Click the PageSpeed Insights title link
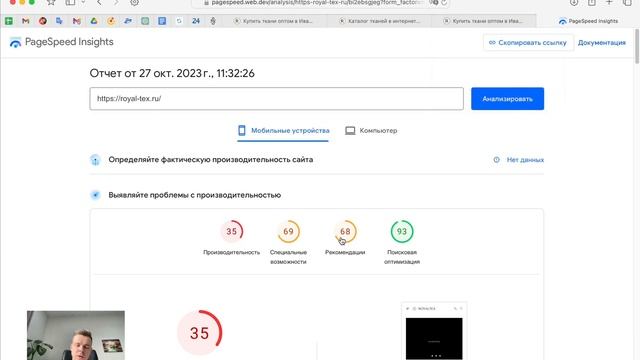Image resolution: width=640 pixels, height=360 pixels. [x=69, y=42]
